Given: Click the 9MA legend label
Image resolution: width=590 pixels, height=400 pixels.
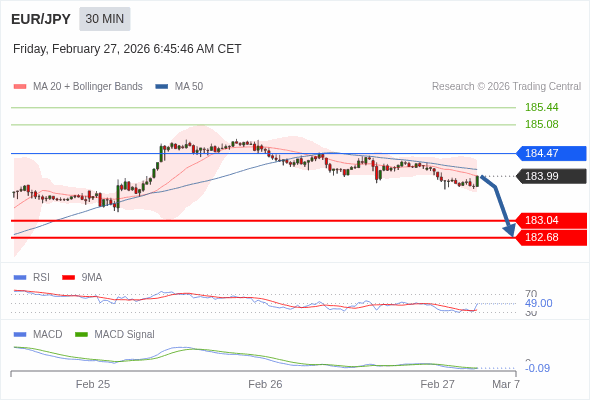Looking at the screenshot, I should [x=92, y=278].
